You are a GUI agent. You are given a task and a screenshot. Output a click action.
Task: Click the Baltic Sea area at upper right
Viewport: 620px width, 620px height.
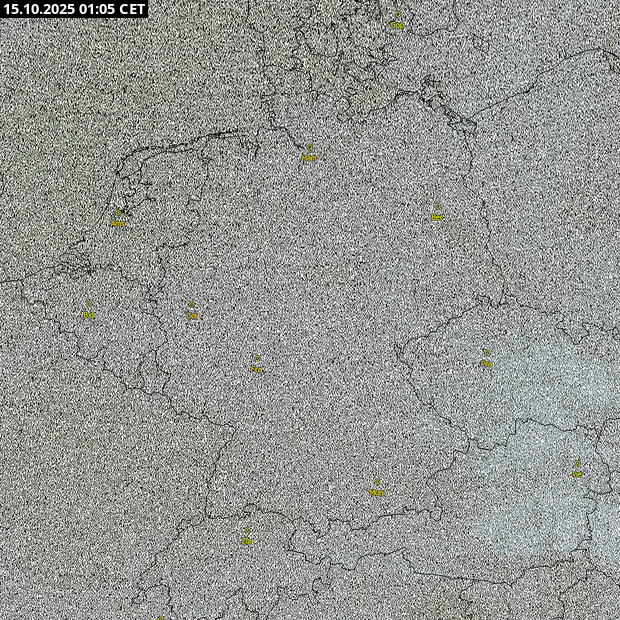click(x=540, y=50)
